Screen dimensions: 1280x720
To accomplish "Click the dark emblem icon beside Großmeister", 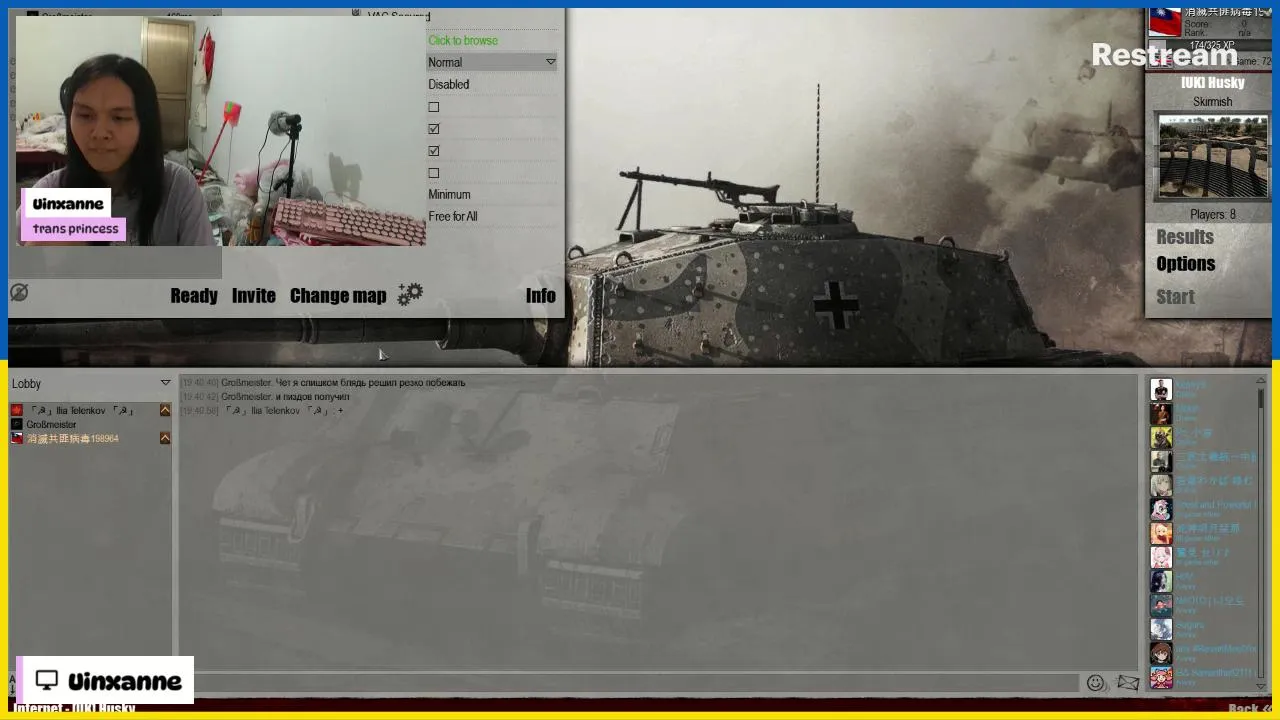I will coord(17,424).
